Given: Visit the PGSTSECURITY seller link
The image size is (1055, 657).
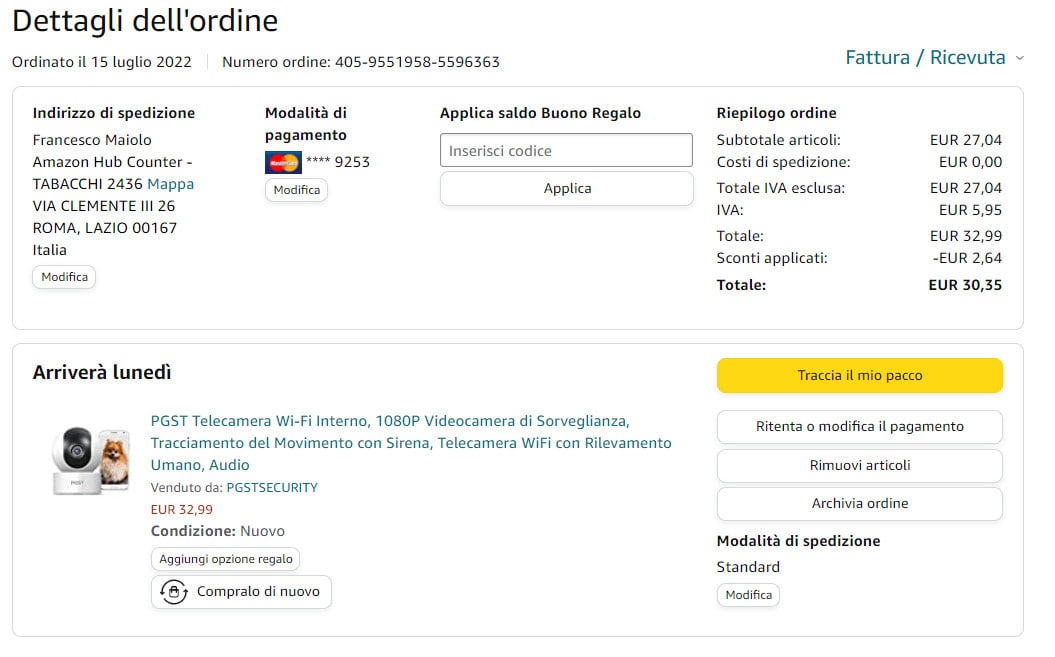Looking at the screenshot, I should (x=272, y=488).
